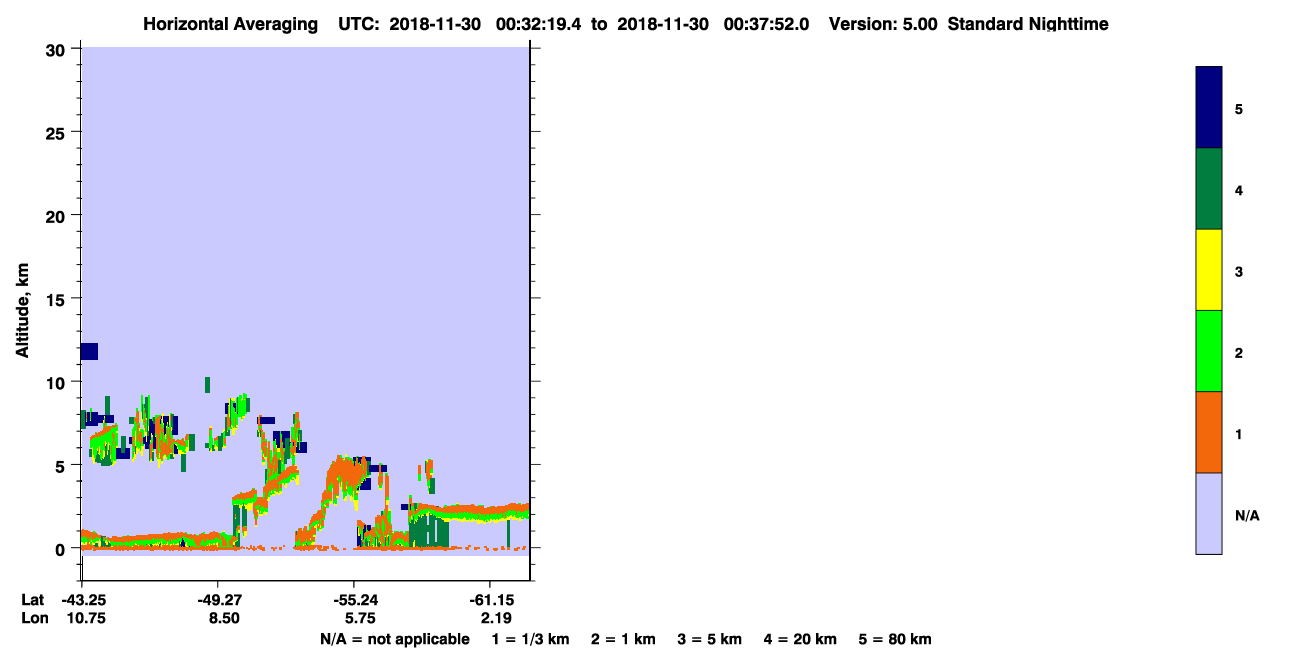Click the start time '00:32:19.4' in the title
This screenshot has height=667, width=1300.
click(538, 24)
